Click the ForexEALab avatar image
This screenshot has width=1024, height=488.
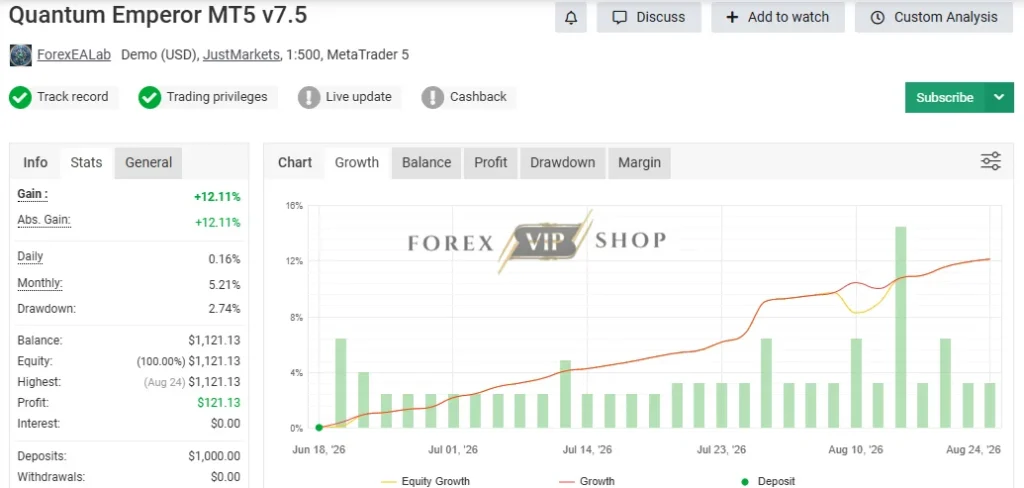click(x=21, y=55)
